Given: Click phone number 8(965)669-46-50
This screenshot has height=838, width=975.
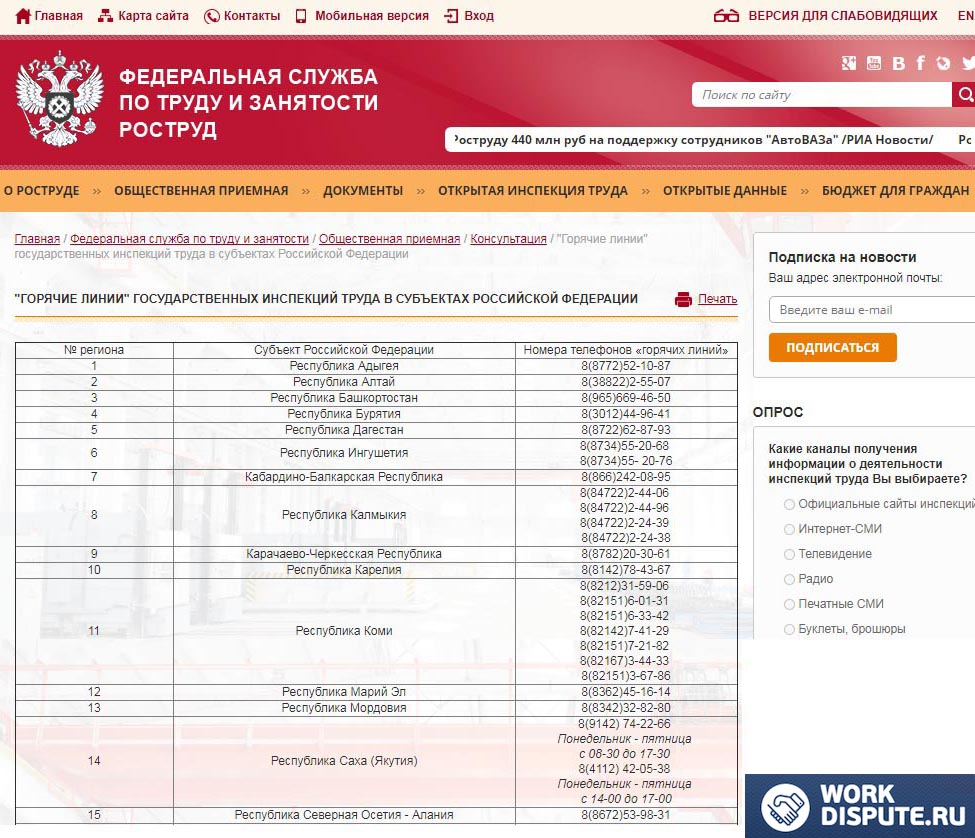Looking at the screenshot, I should point(626,398).
